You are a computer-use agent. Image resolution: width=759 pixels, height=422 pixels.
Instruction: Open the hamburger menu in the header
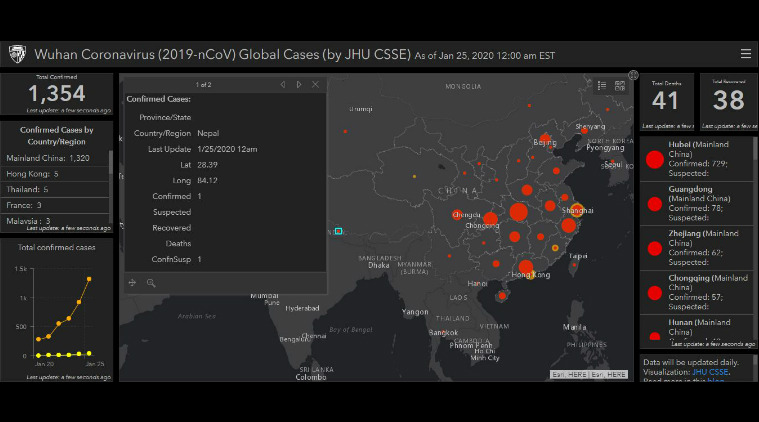coord(745,54)
